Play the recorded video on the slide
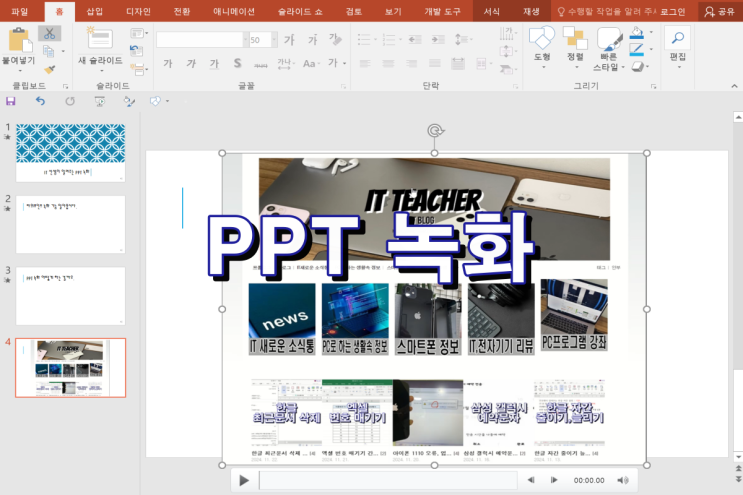The width and height of the screenshot is (743, 495). [243, 480]
